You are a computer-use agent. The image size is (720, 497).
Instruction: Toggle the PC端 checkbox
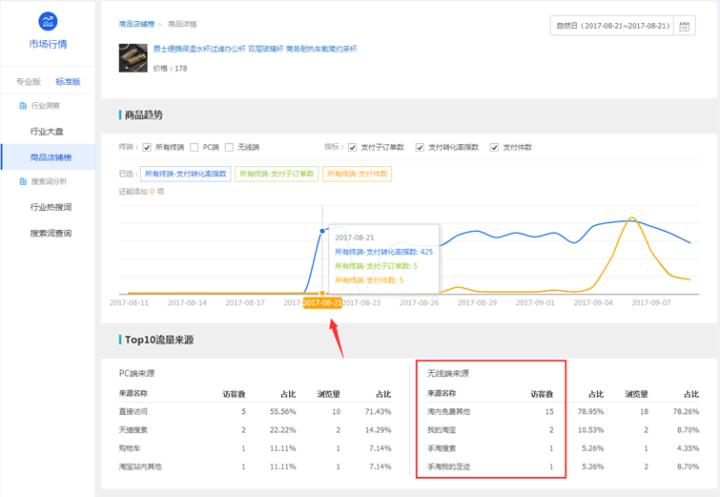tap(194, 147)
